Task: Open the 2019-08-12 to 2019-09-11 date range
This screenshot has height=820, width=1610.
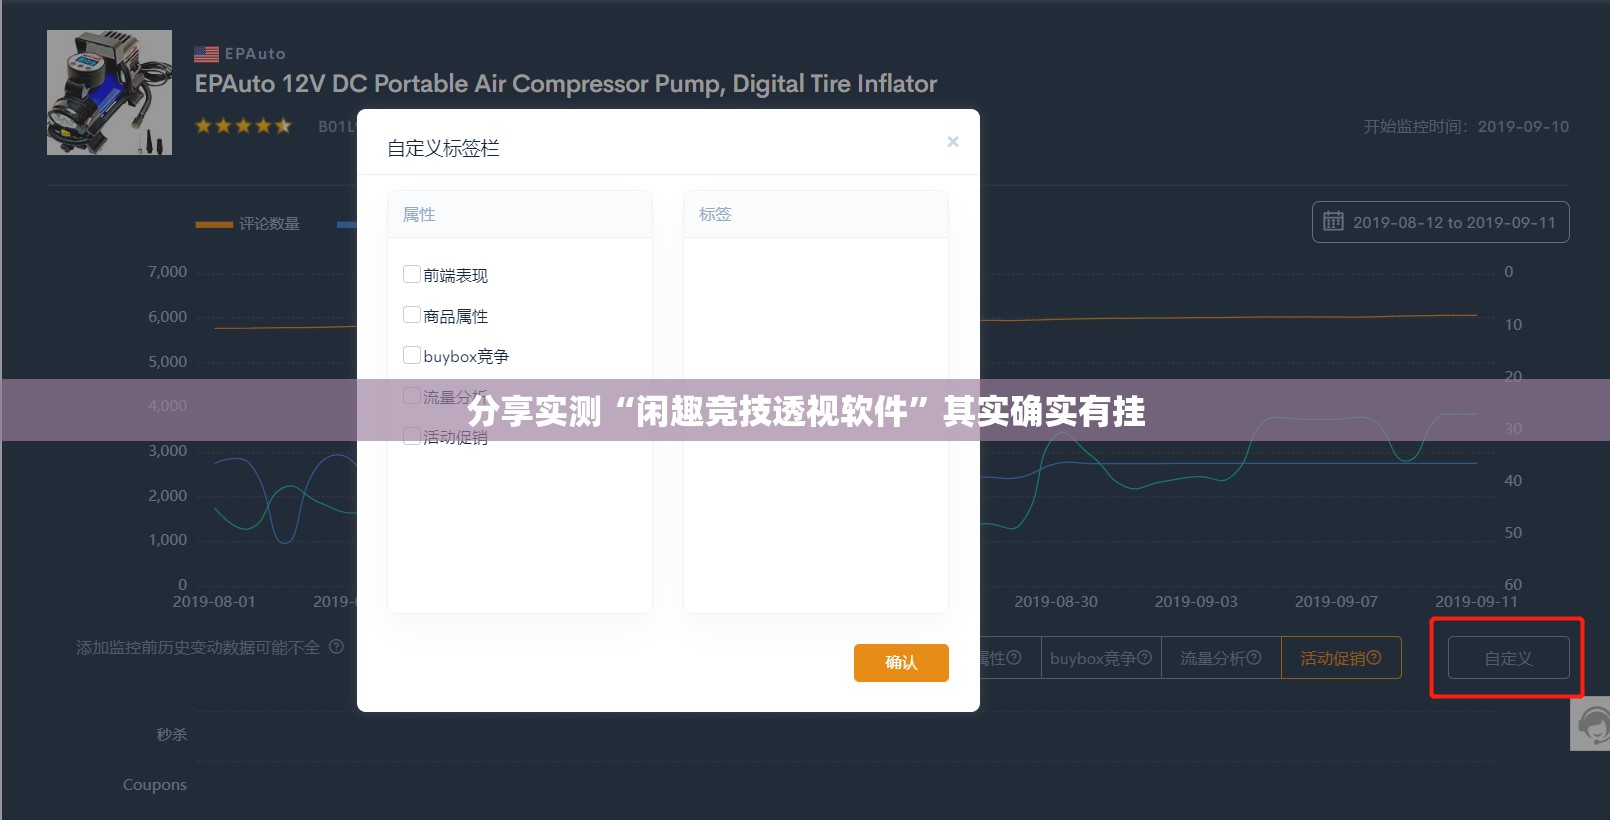Action: click(1453, 222)
